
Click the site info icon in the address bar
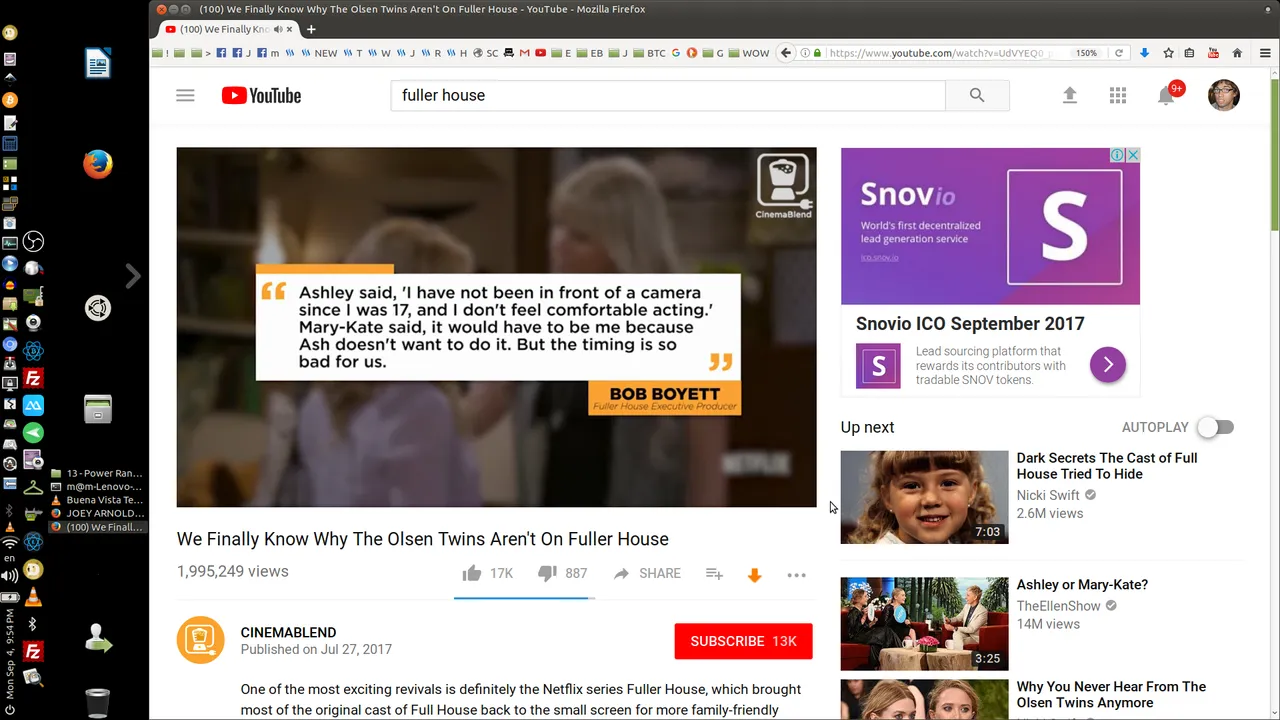[806, 53]
